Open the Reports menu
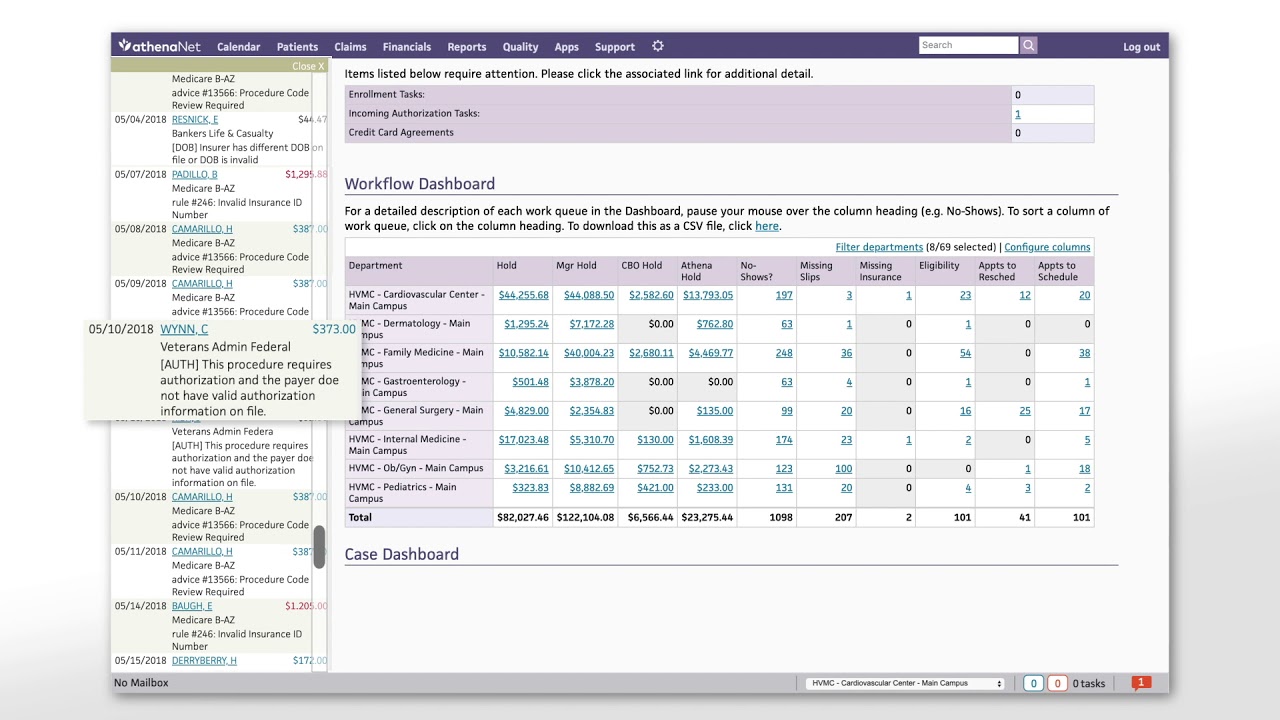This screenshot has width=1280, height=720. coord(467,47)
